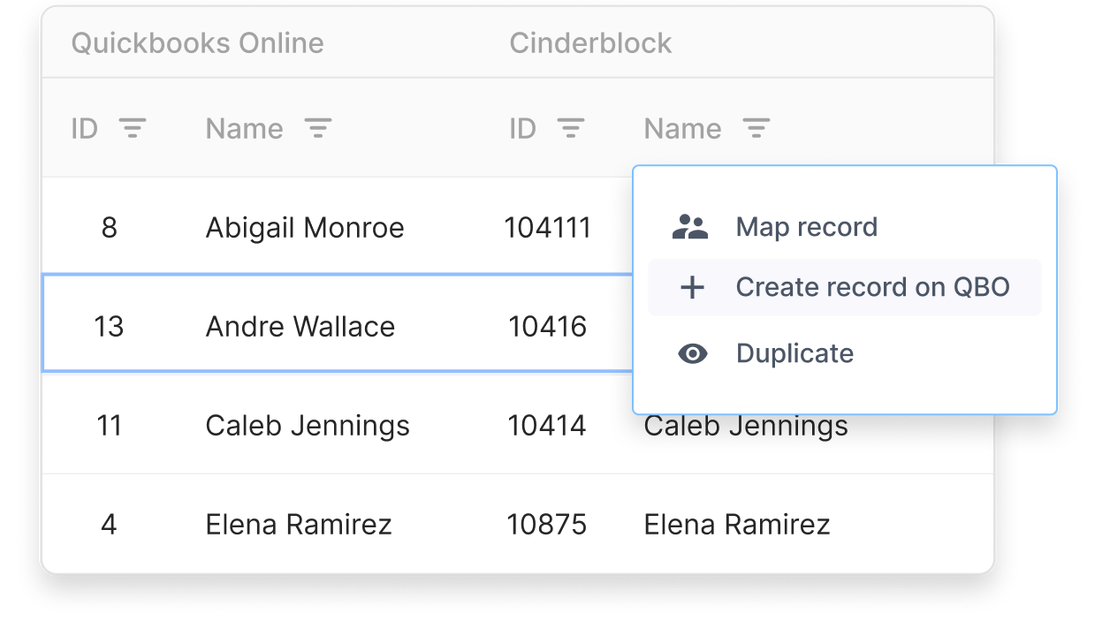The image size is (1110, 636).
Task: Click the people icon beside Map record
Action: (690, 227)
